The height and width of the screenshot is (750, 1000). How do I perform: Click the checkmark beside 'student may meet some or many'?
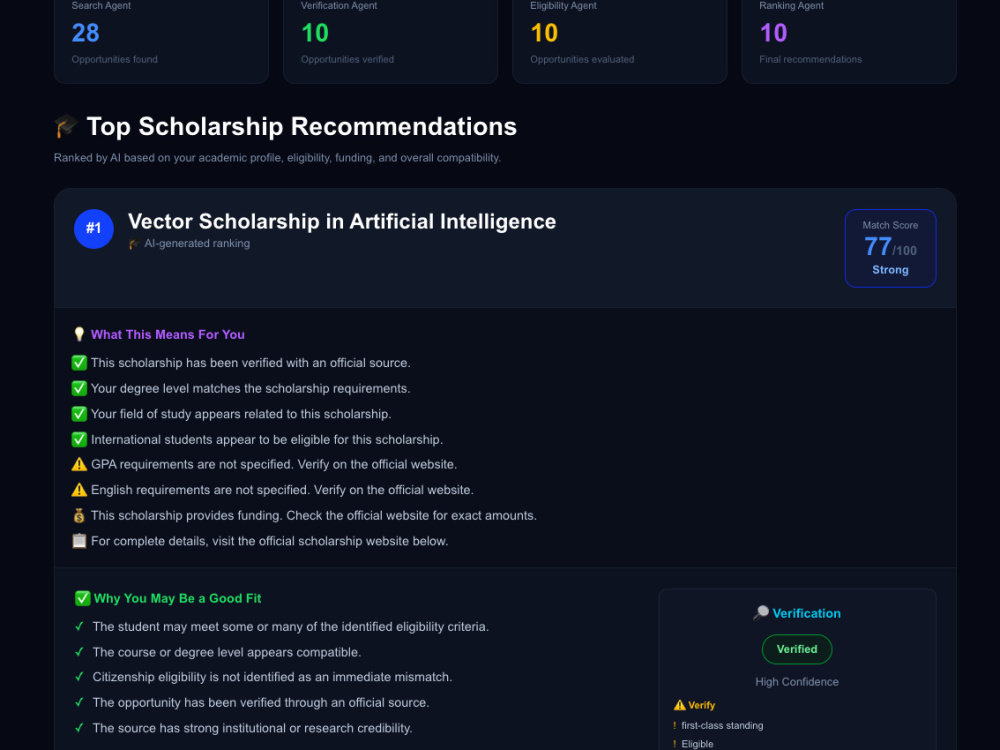[79, 627]
